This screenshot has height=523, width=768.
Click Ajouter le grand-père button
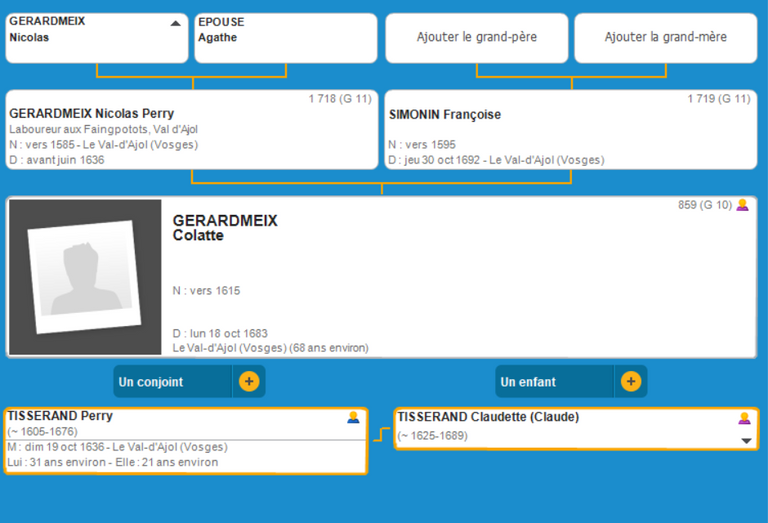[476, 37]
